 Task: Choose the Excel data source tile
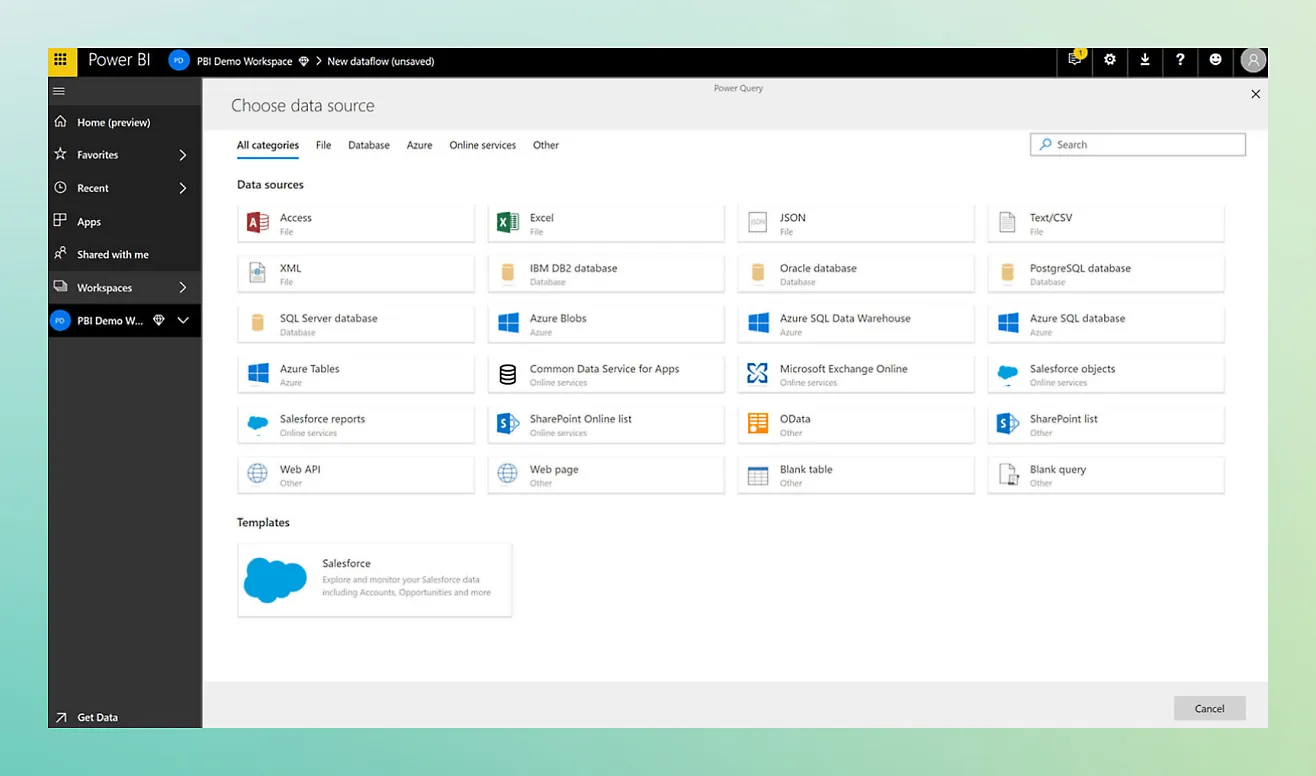[605, 223]
